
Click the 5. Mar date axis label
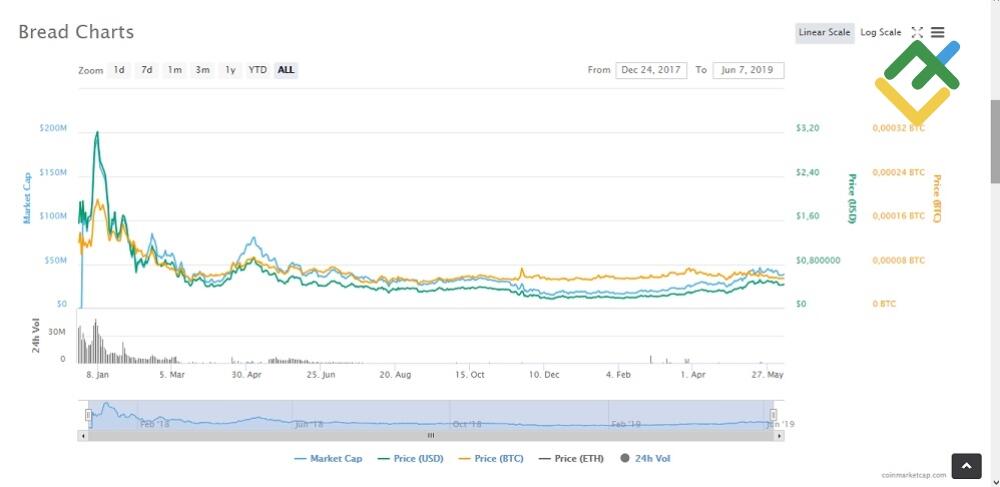(x=172, y=375)
